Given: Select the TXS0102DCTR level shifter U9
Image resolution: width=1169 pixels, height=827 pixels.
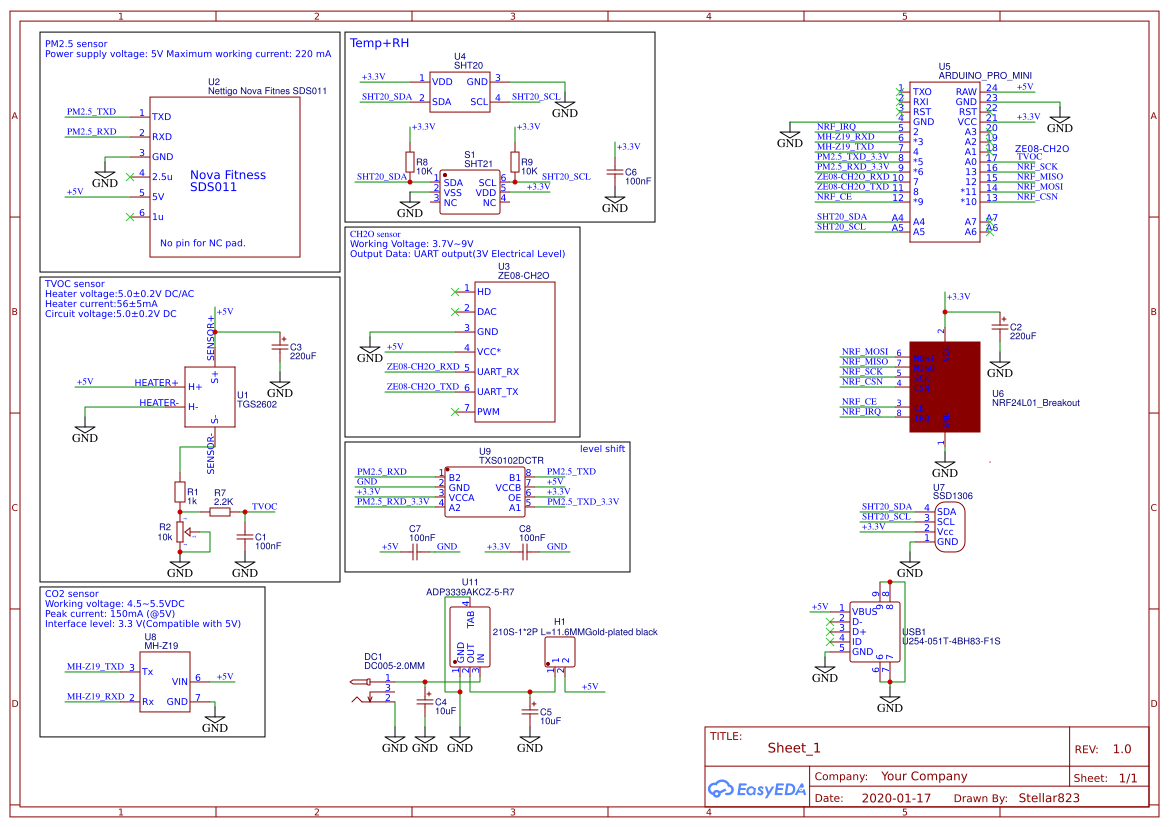Looking at the screenshot, I should pyautogui.click(x=485, y=490).
